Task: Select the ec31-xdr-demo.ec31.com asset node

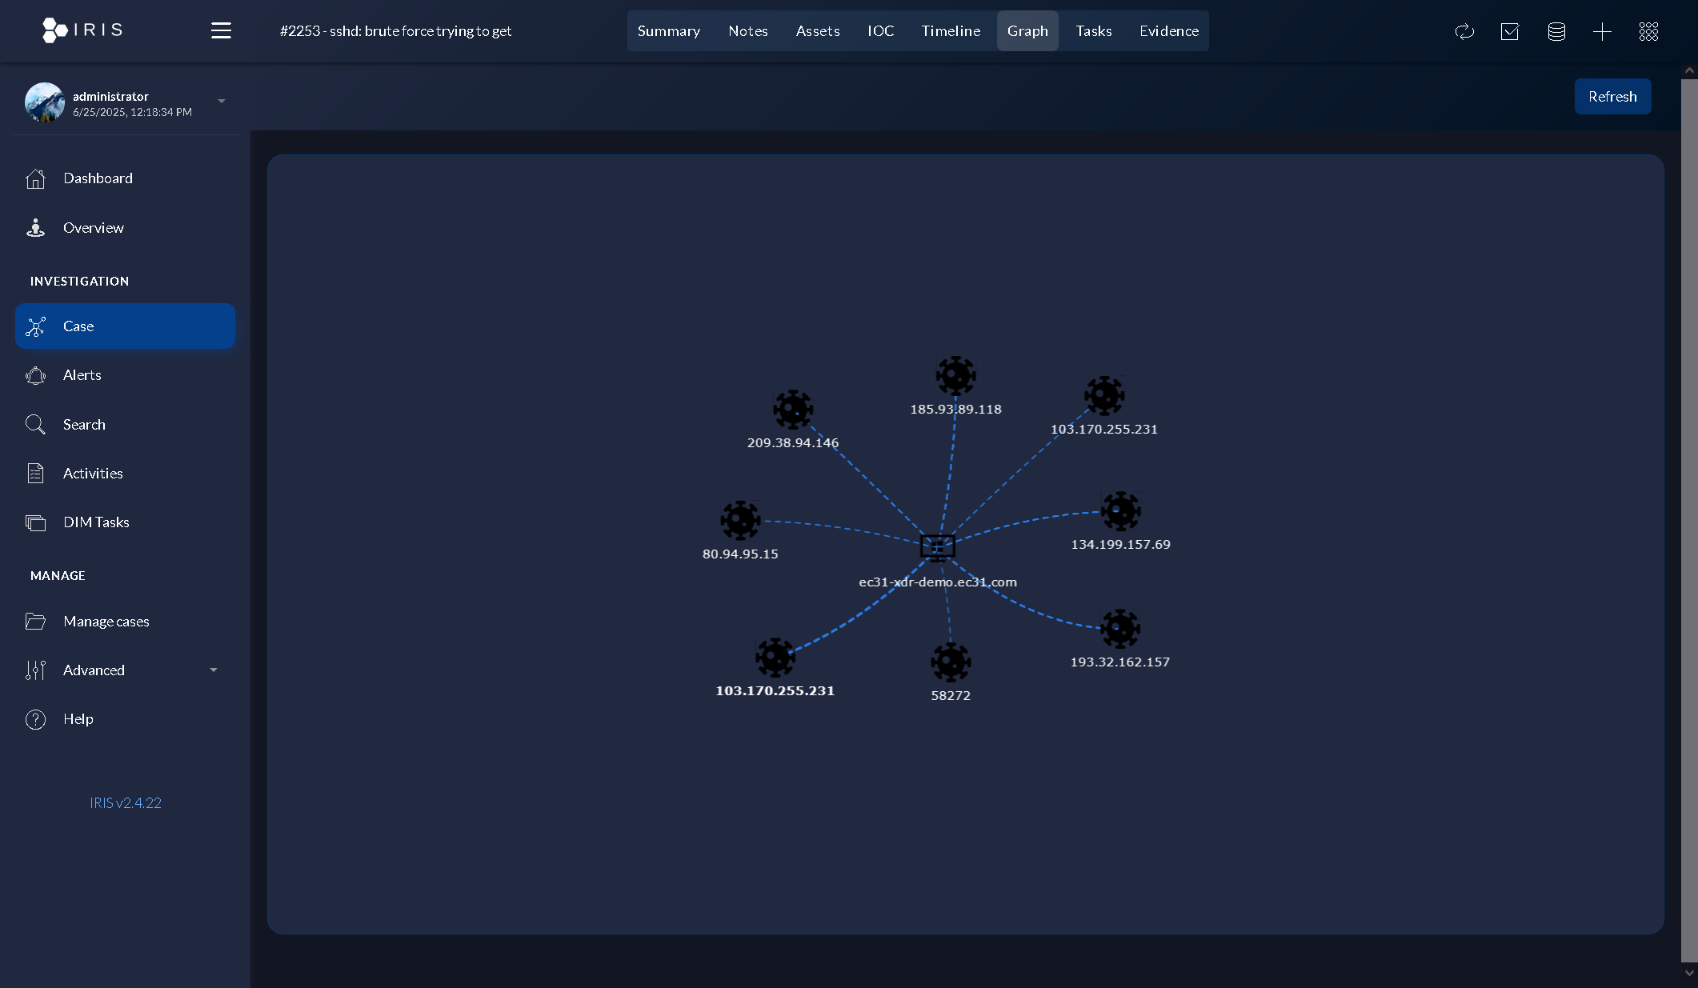Action: [938, 547]
